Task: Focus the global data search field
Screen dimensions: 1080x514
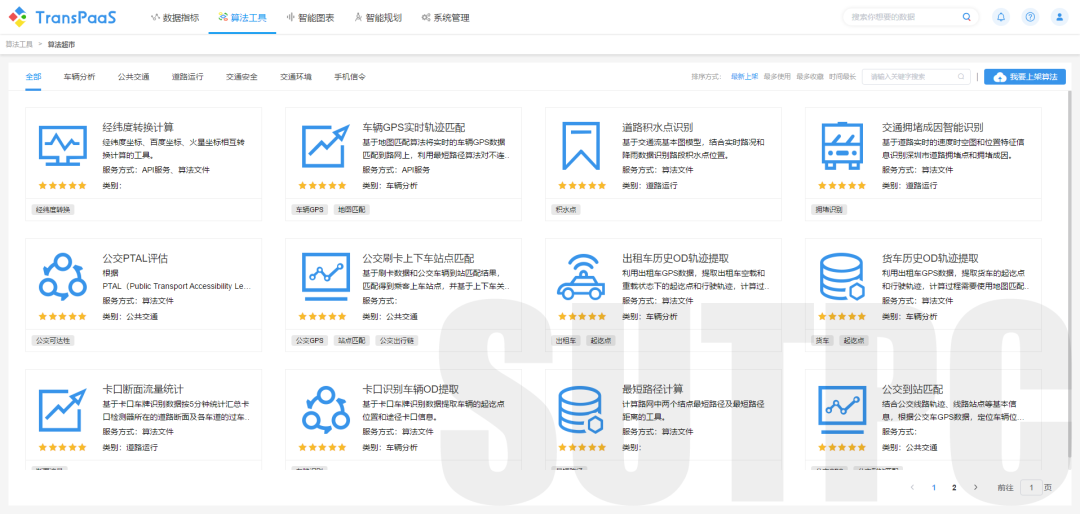Action: 911,17
